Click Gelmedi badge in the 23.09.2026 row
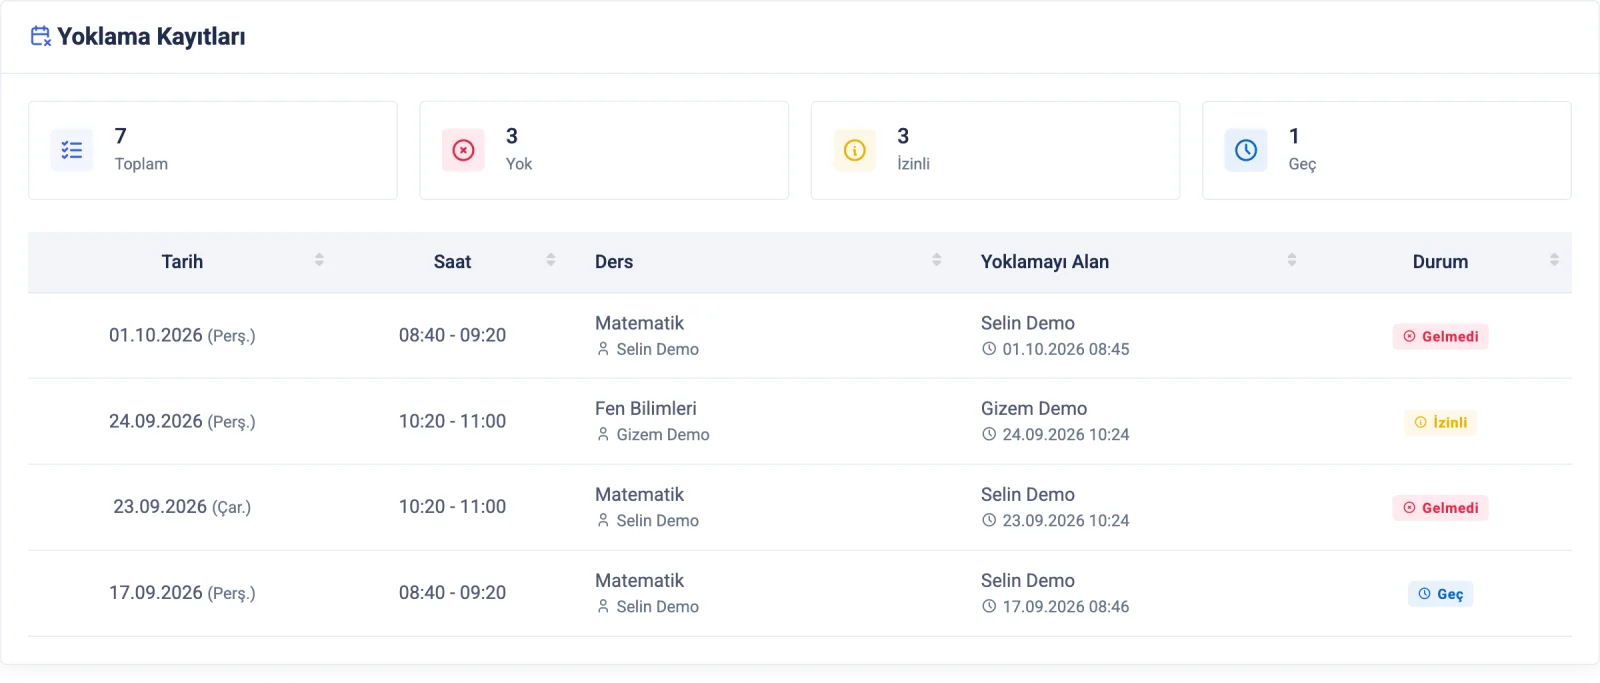The height and width of the screenshot is (683, 1600). (x=1440, y=508)
